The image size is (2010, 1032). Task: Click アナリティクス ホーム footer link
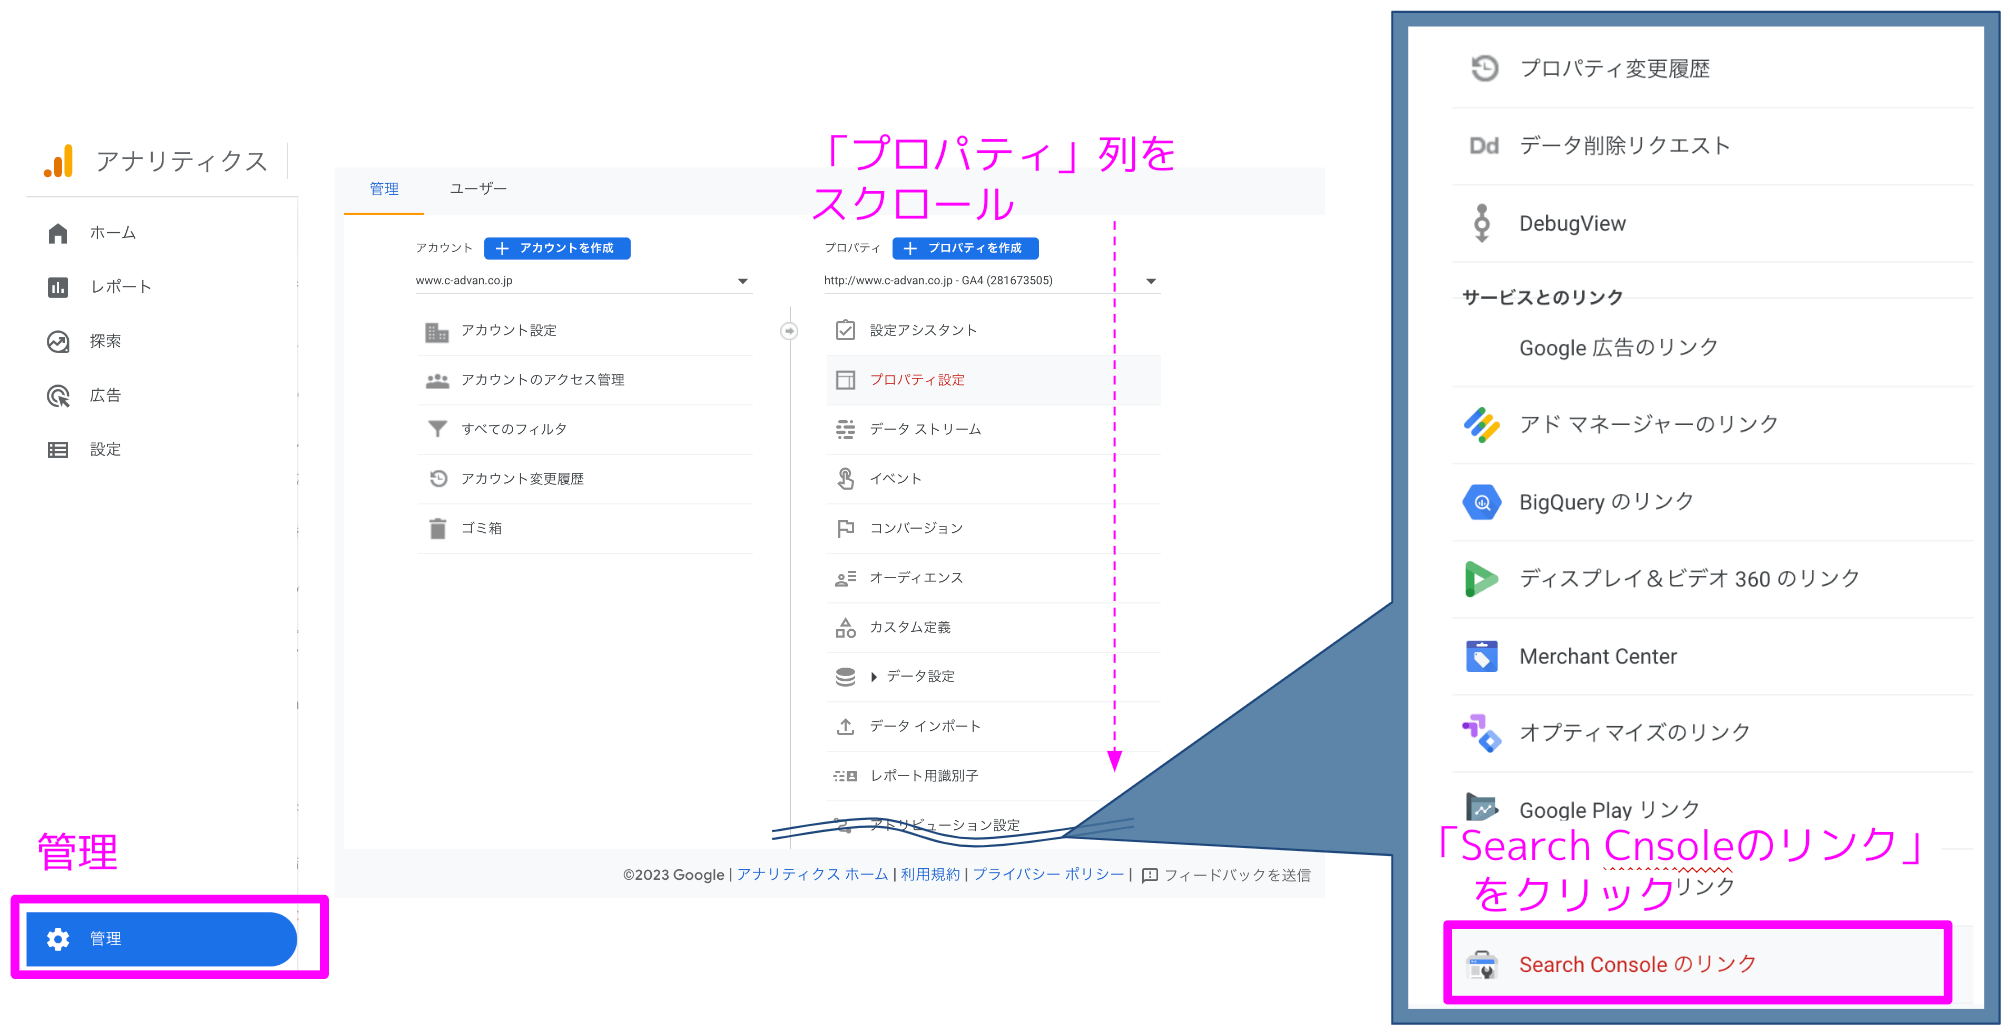coord(812,874)
